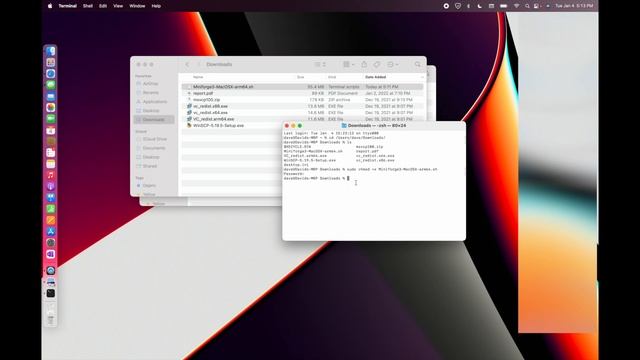Screen dimensions: 640x360
Task: Open the Help menu
Action: 156,6
